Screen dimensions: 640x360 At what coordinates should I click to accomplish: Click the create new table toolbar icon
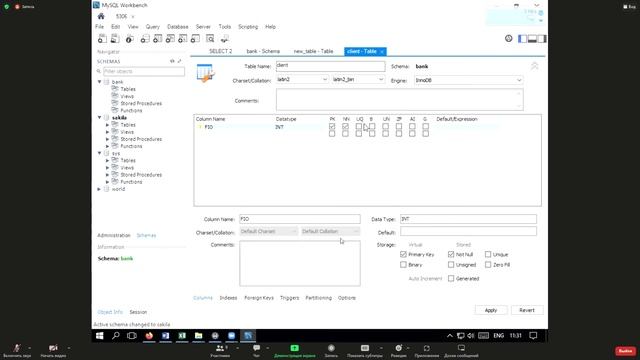click(x=158, y=39)
